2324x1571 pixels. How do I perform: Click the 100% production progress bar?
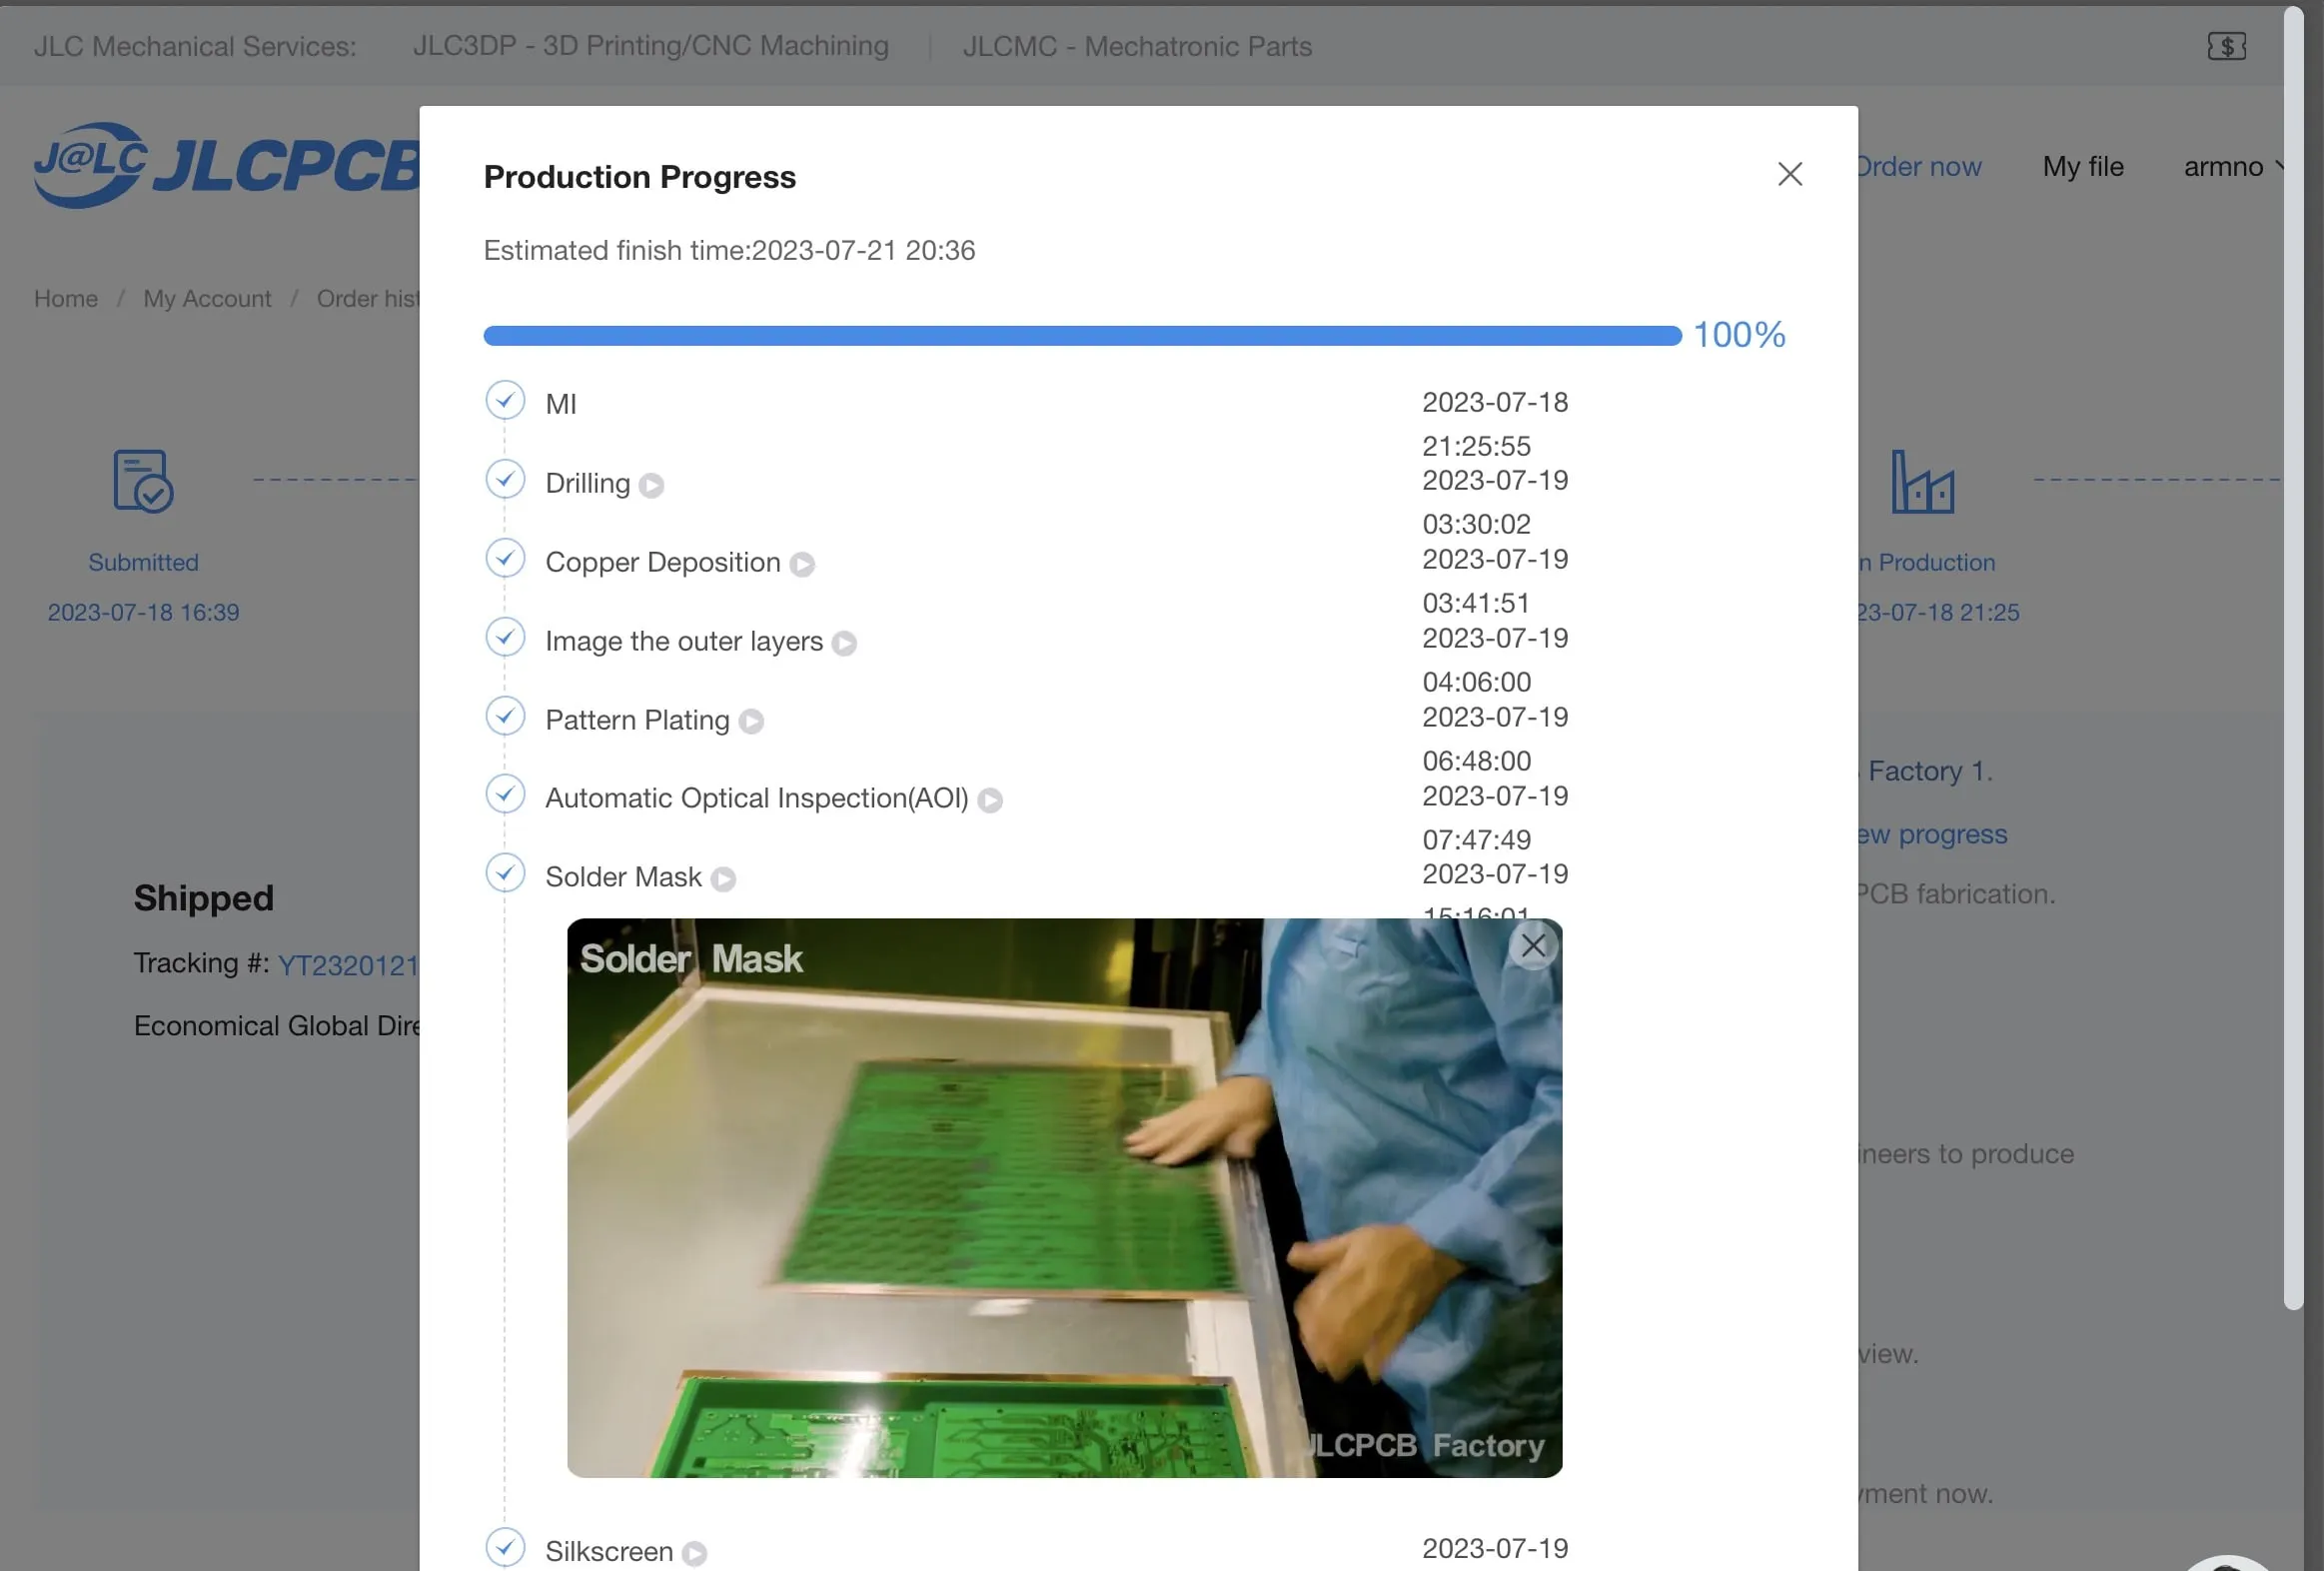1082,336
